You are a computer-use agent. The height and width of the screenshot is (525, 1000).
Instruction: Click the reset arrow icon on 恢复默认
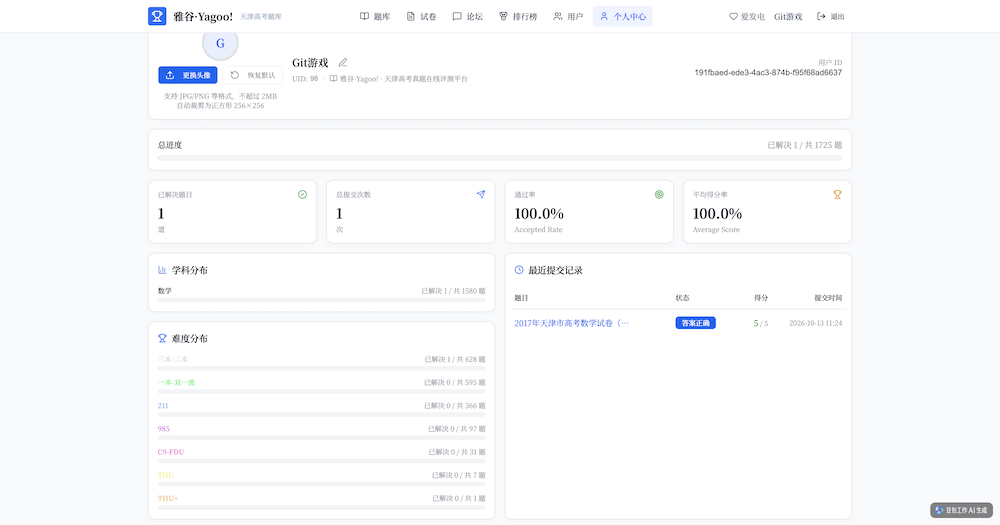pos(235,75)
